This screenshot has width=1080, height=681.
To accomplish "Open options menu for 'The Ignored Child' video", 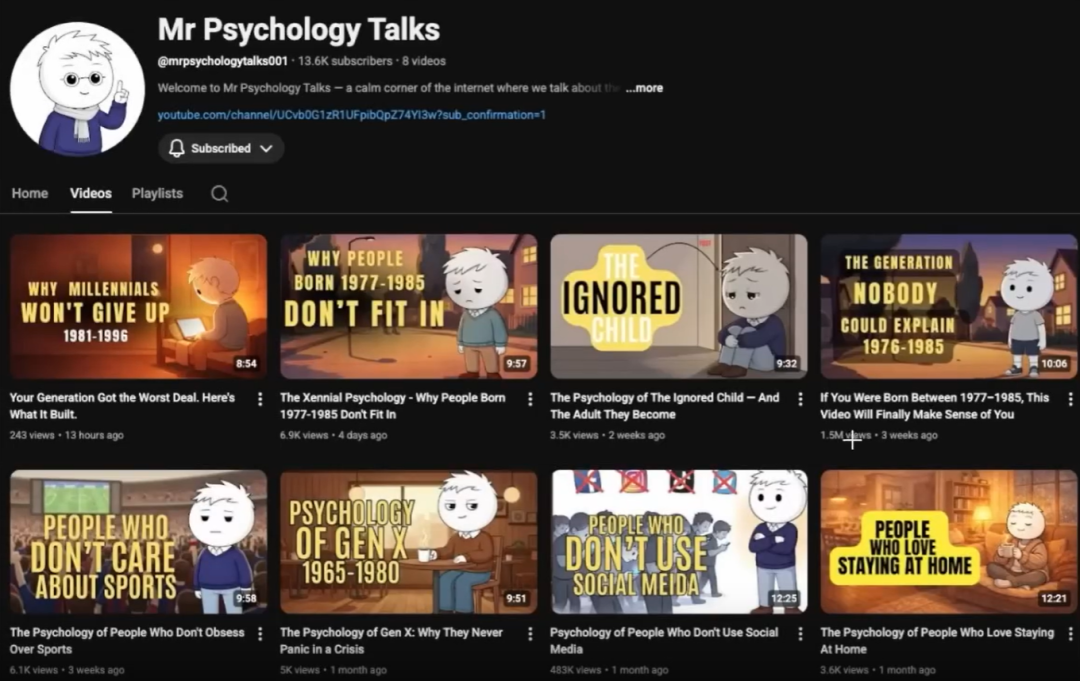I will click(x=800, y=399).
